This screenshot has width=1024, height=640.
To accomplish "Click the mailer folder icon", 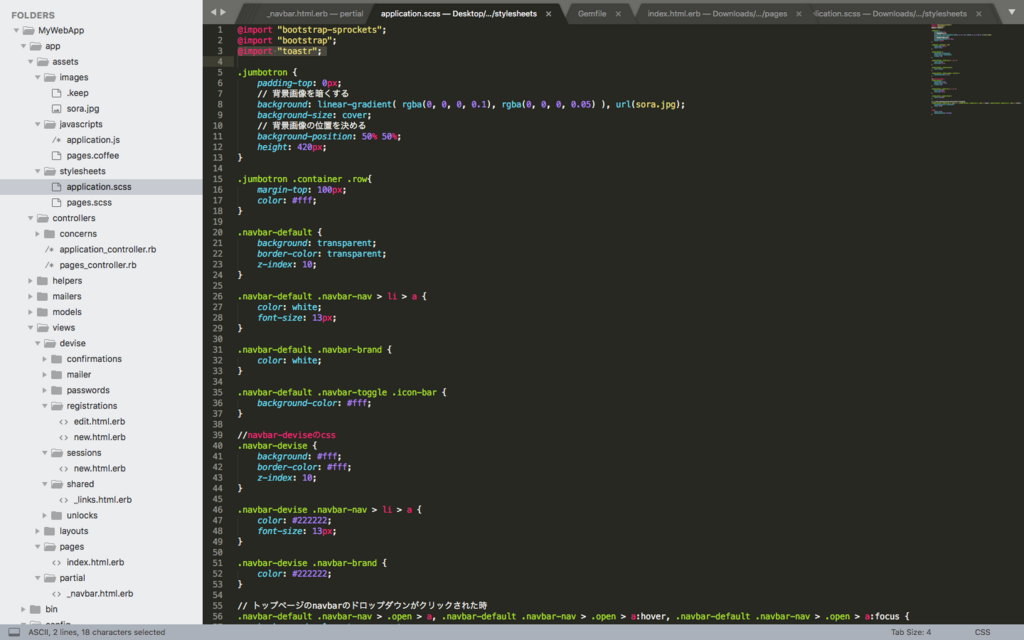I will tap(57, 375).
